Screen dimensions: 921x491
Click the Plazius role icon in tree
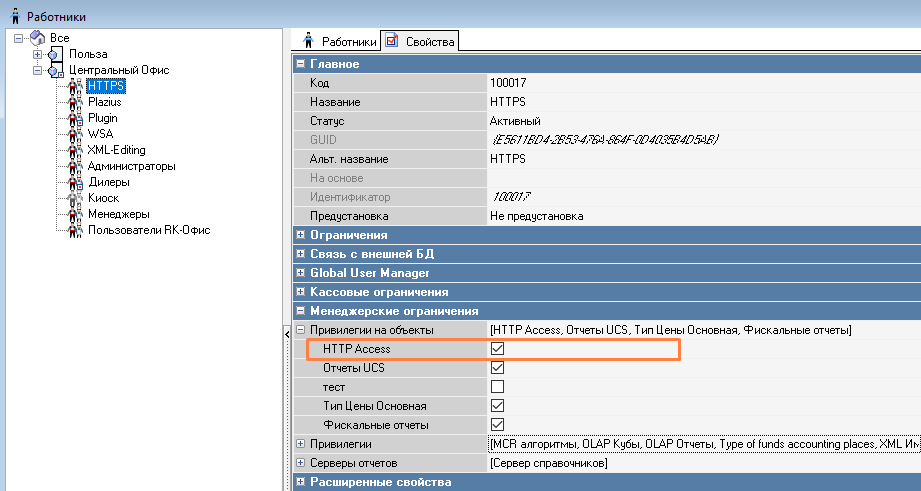pyautogui.click(x=73, y=102)
